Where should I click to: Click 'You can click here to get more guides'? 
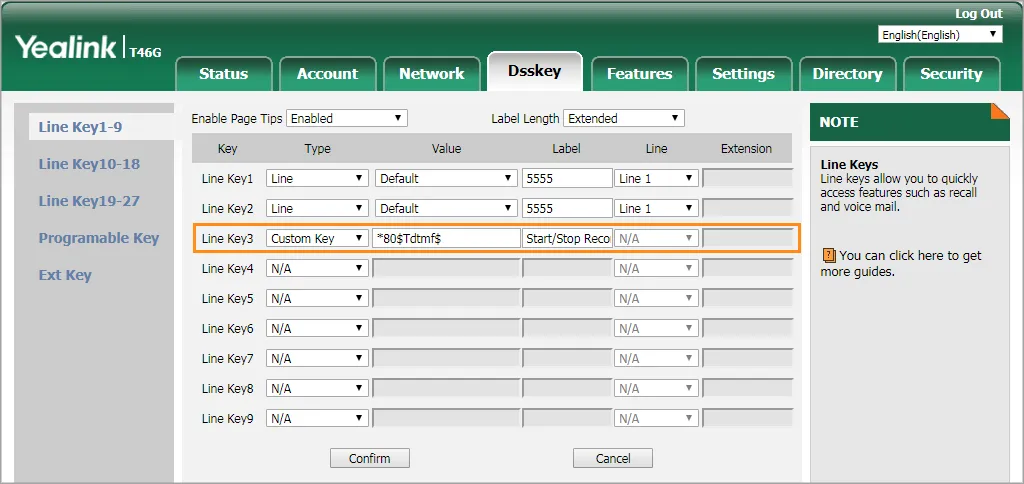(x=901, y=263)
